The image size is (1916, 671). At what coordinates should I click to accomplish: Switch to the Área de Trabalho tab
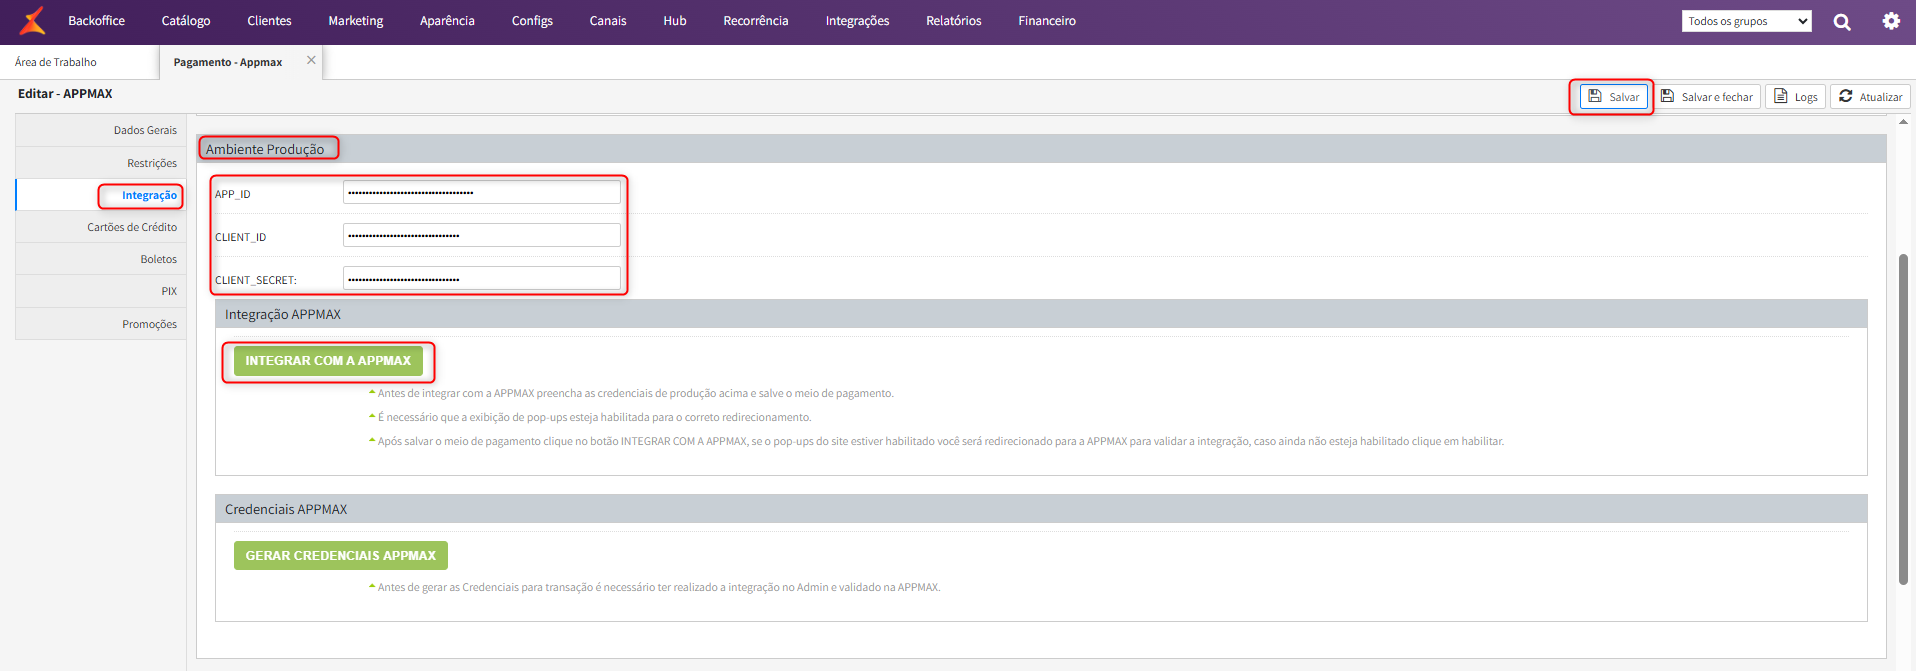point(56,62)
